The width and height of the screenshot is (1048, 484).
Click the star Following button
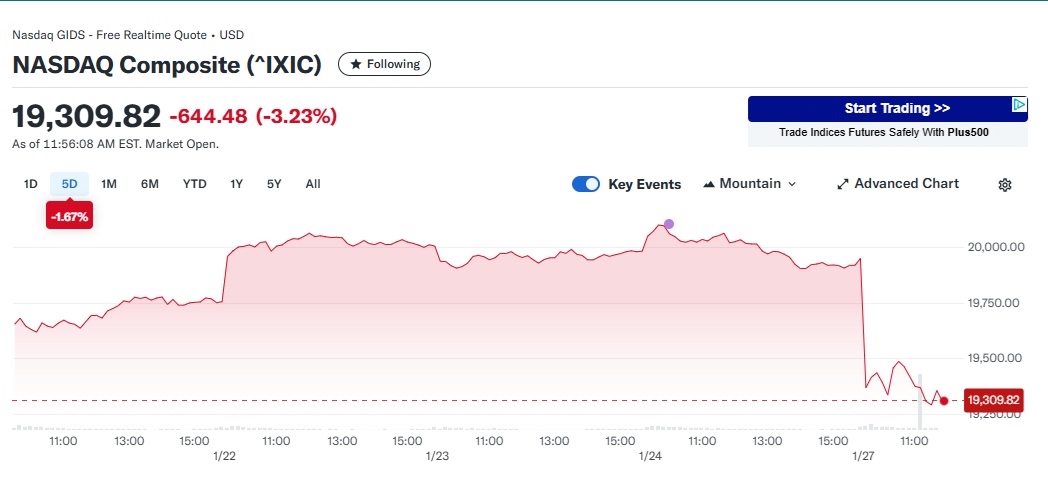pos(385,64)
